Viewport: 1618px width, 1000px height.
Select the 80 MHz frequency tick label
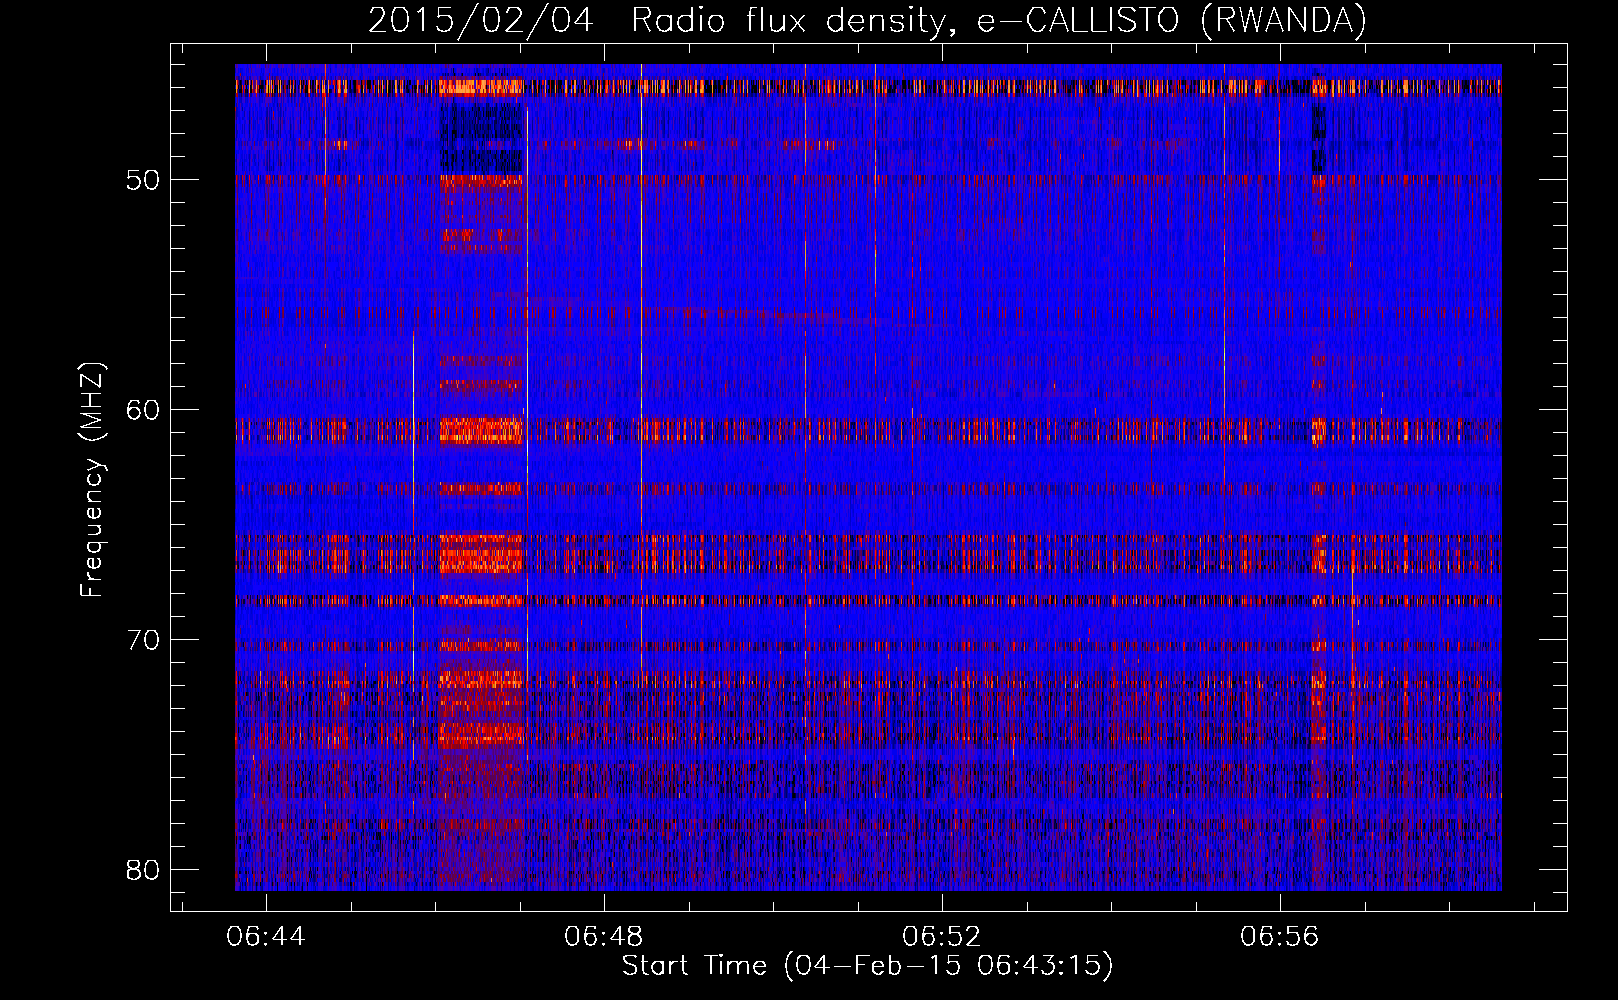[143, 868]
